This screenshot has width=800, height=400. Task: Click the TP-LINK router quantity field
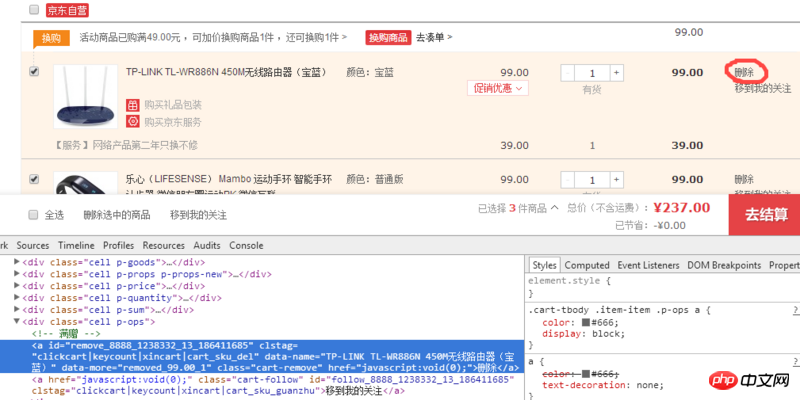click(592, 73)
